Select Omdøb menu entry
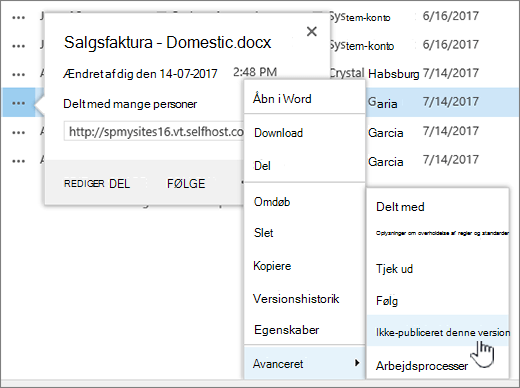The width and height of the screenshot is (520, 388). (272, 202)
